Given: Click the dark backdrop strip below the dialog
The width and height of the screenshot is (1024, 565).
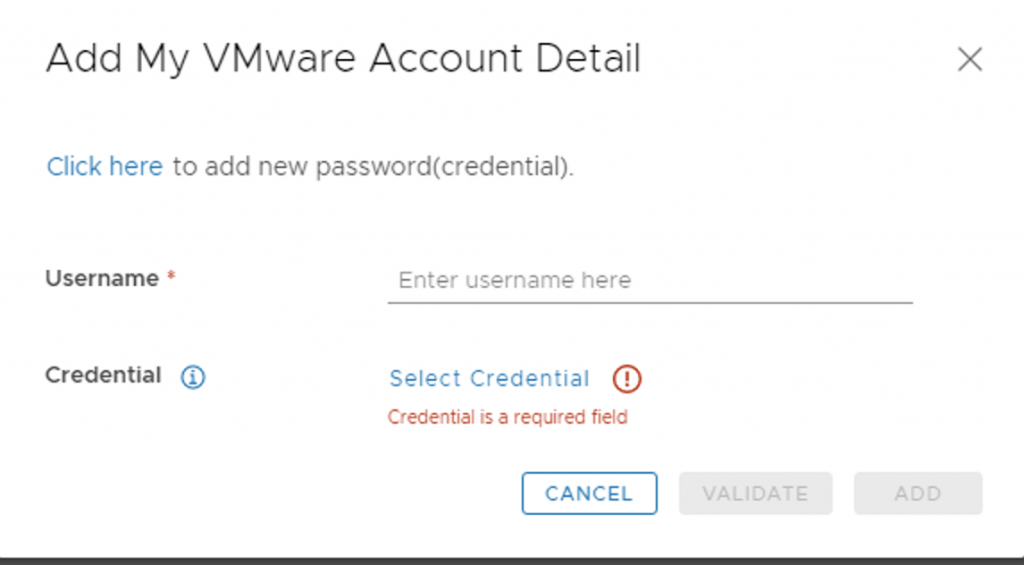Looking at the screenshot, I should coord(512,560).
